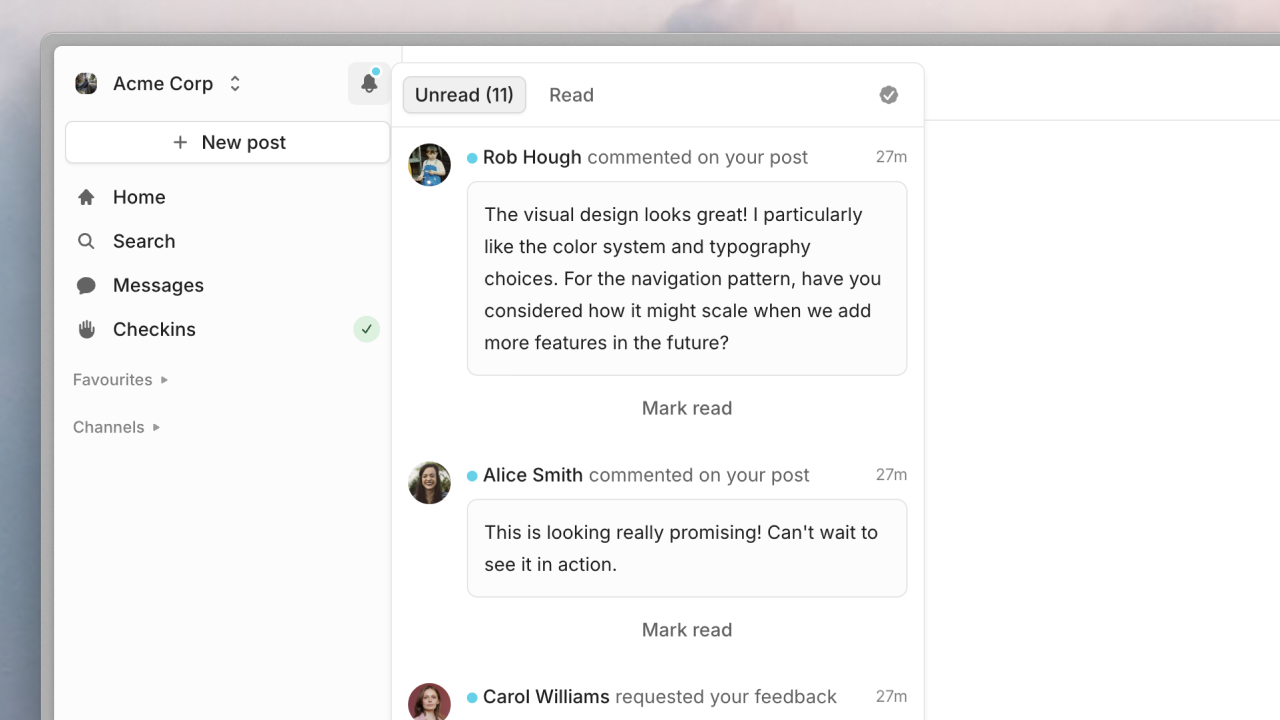Expand the Channels section
Viewport: 1280px width, 720px height.
click(x=156, y=427)
